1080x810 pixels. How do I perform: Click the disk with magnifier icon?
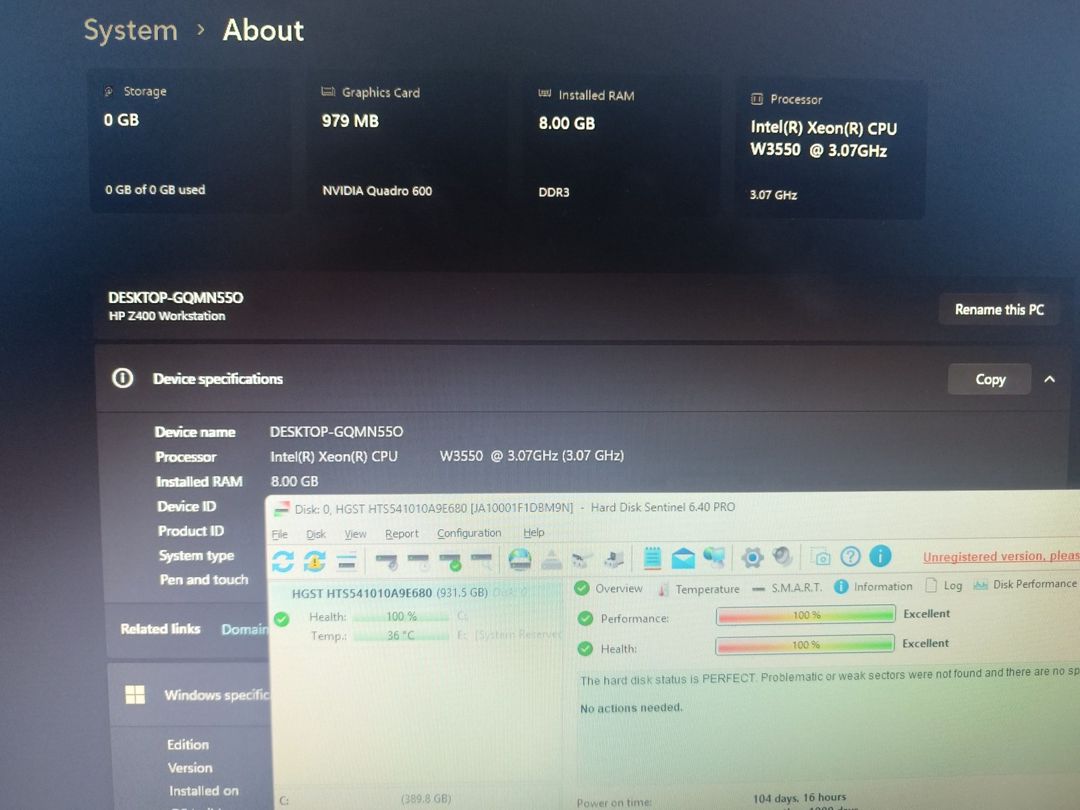pyautogui.click(x=482, y=561)
